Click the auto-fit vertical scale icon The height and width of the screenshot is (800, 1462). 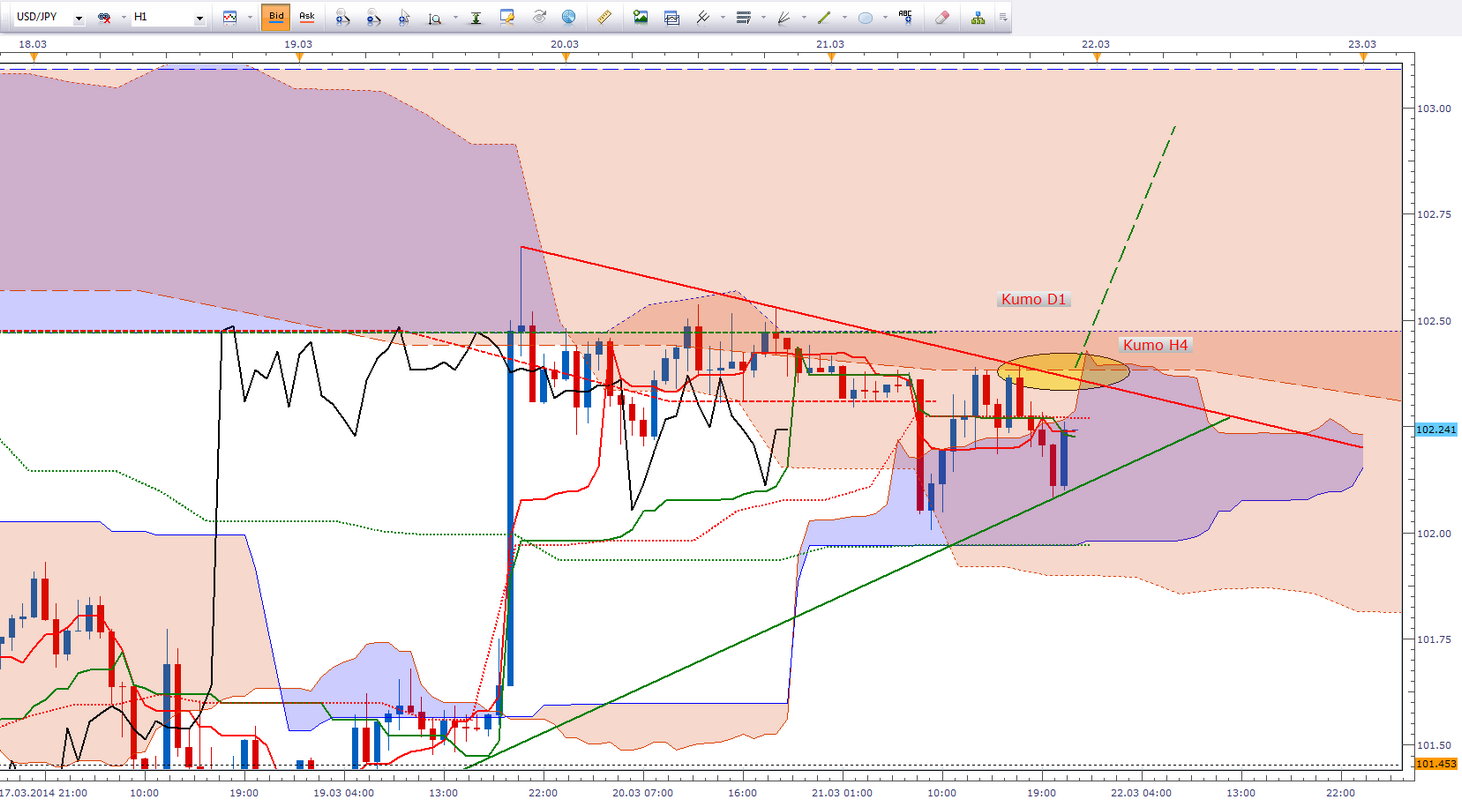(x=476, y=17)
